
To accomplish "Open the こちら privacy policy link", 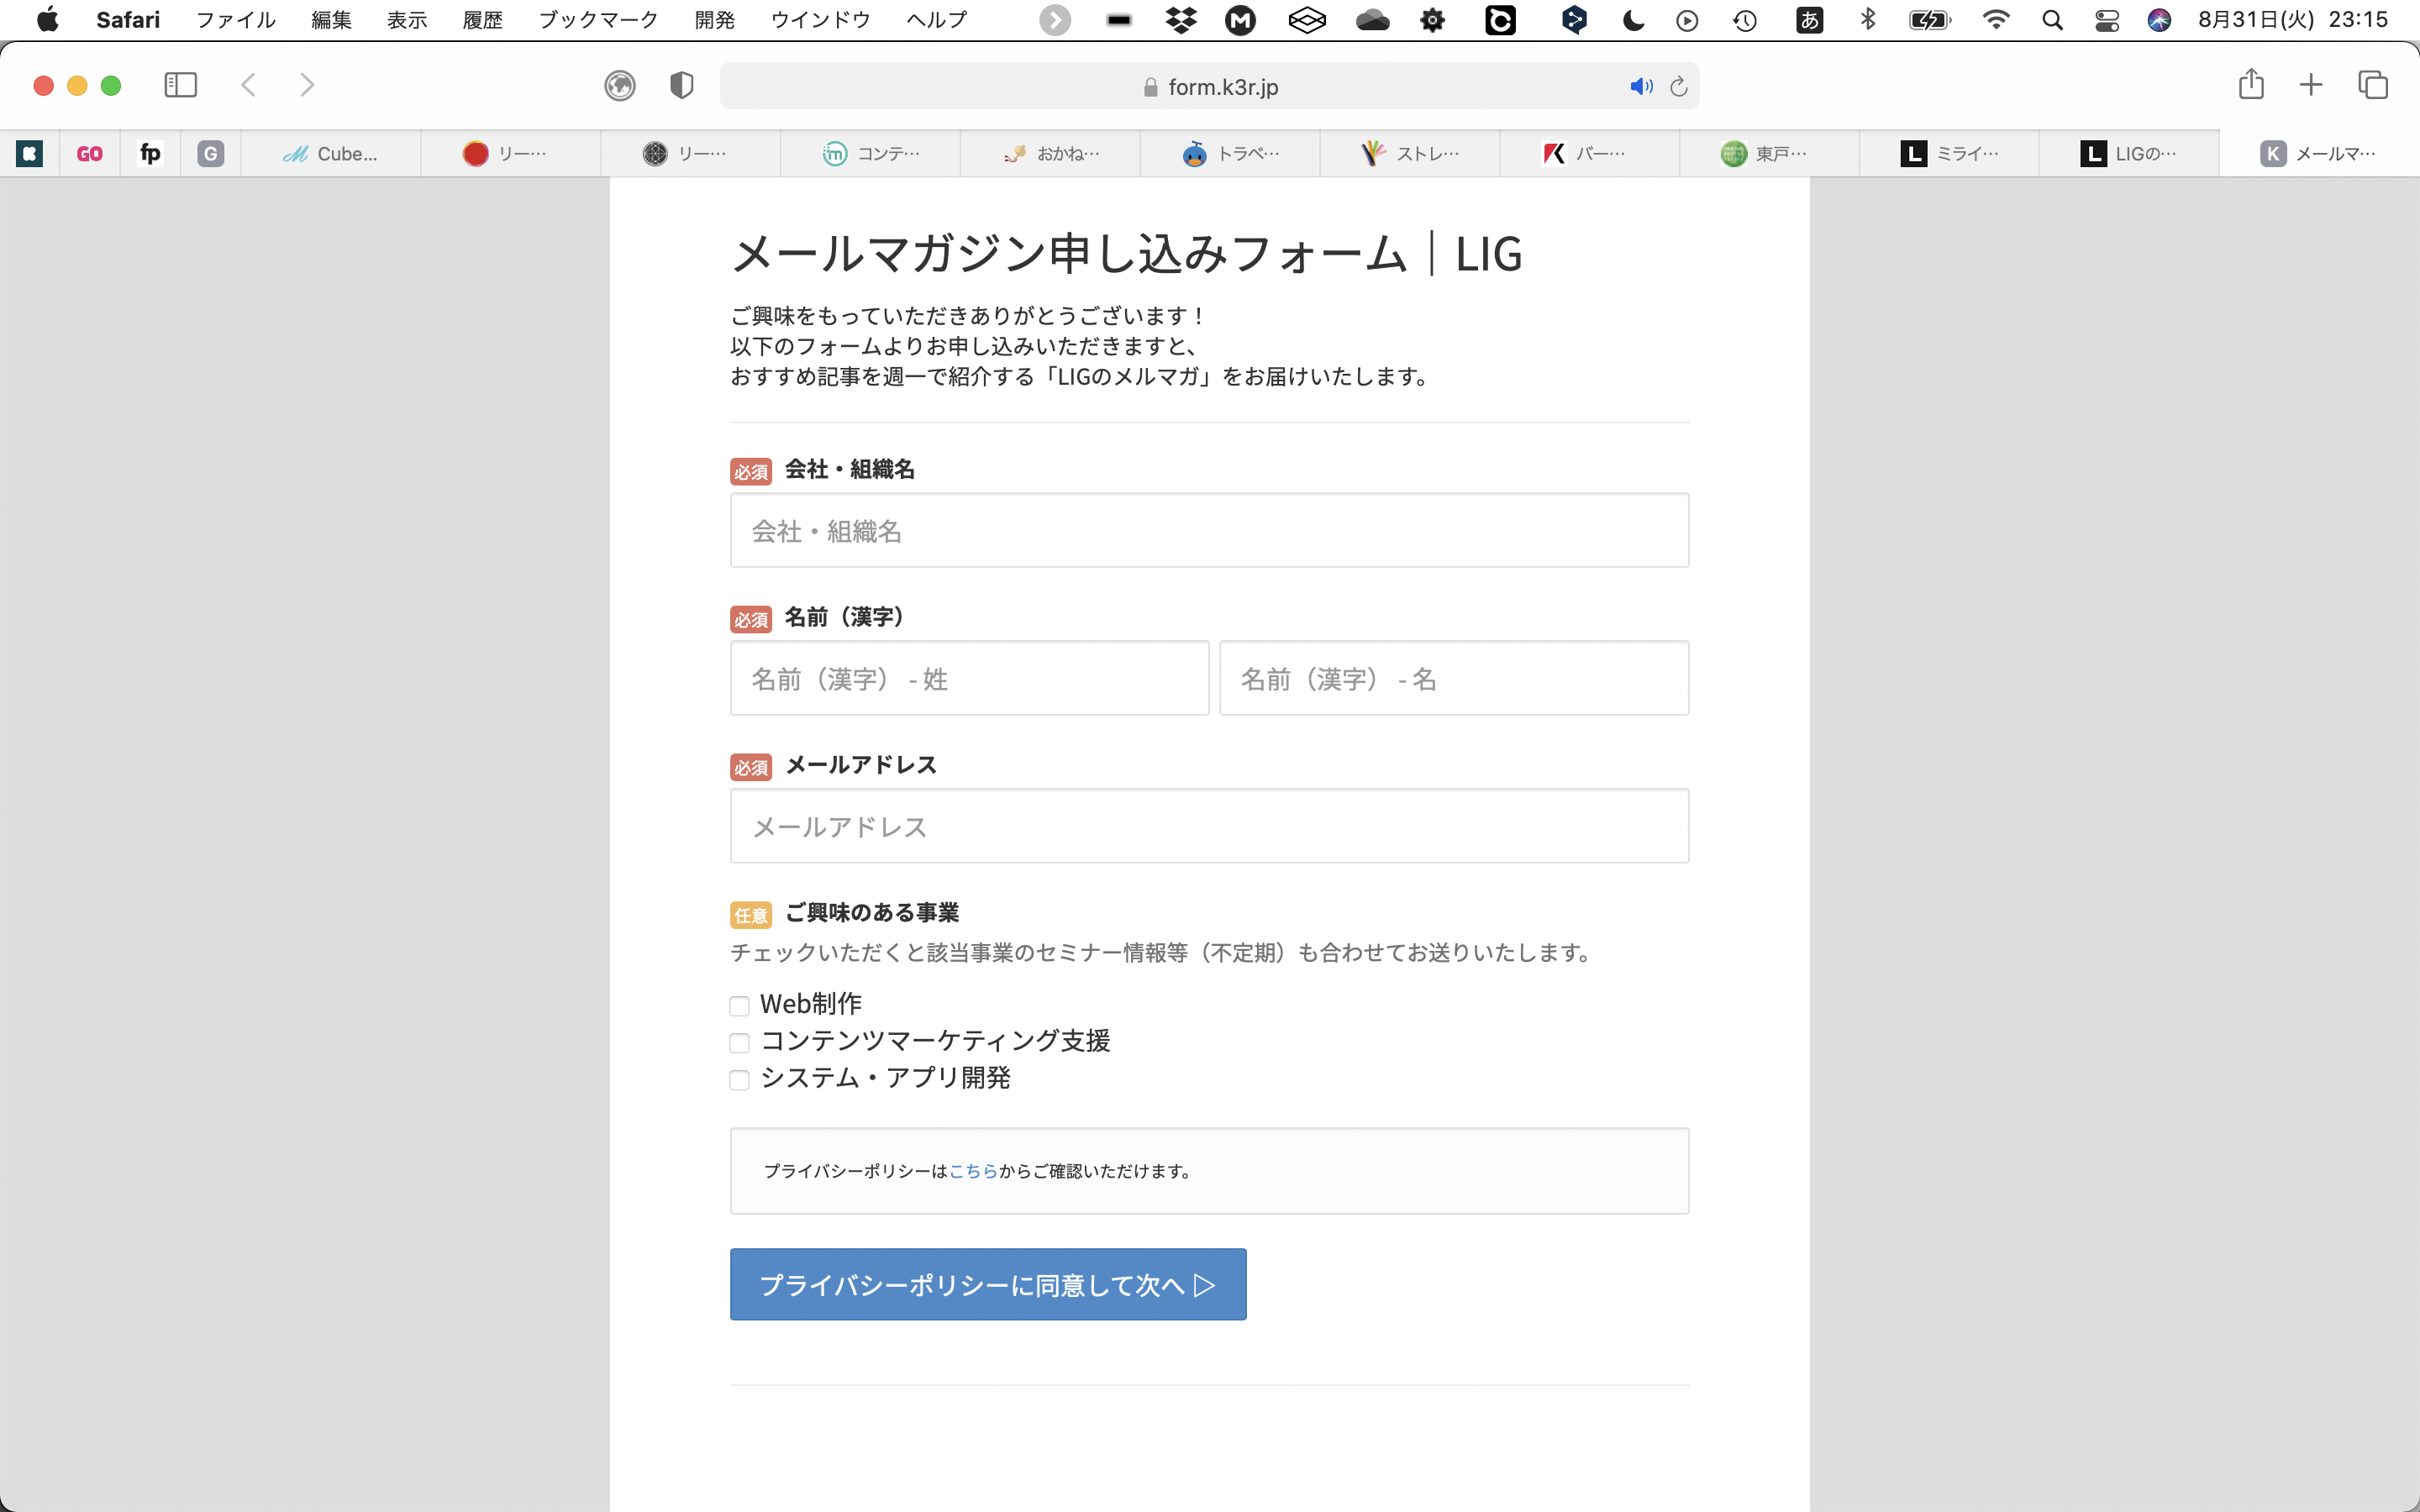I will tap(973, 1171).
